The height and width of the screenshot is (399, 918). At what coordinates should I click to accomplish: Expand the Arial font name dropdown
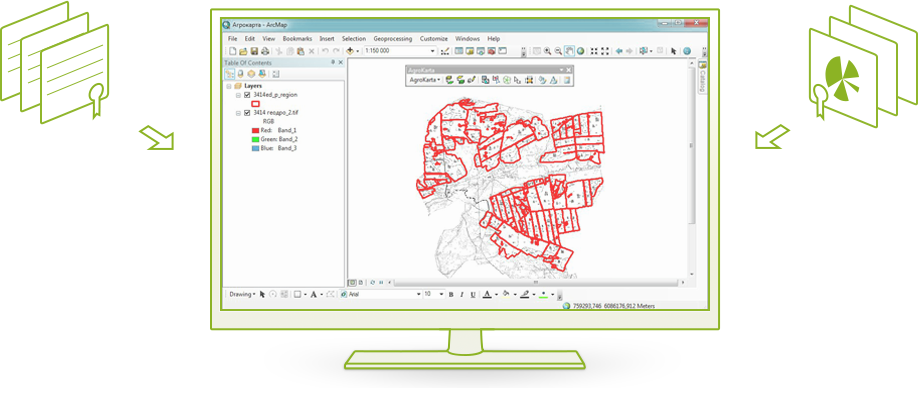click(419, 294)
